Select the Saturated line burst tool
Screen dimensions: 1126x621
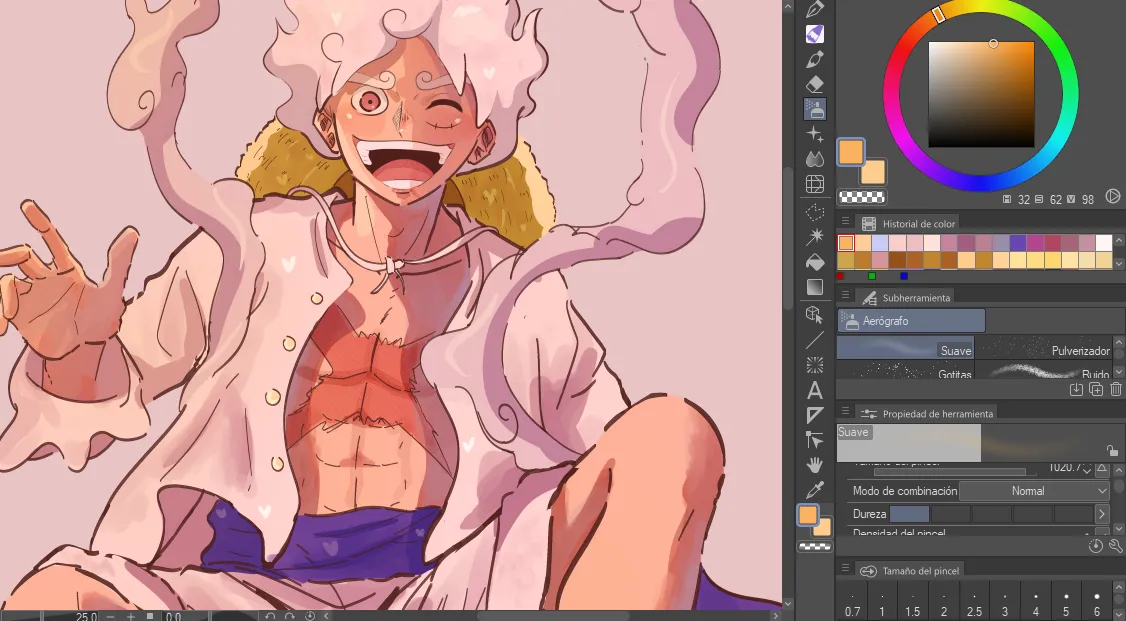click(x=814, y=365)
